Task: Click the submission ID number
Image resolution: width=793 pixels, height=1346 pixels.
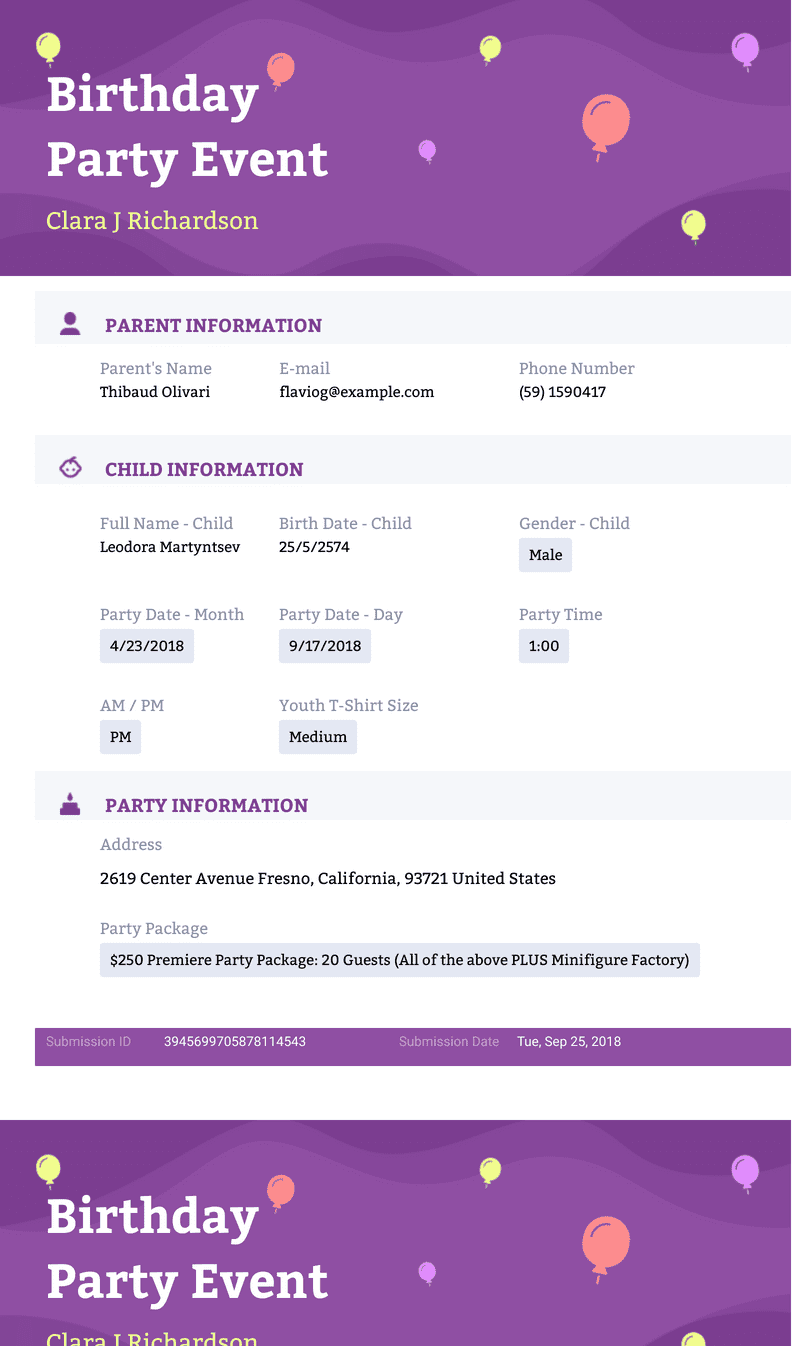Action: [235, 1041]
